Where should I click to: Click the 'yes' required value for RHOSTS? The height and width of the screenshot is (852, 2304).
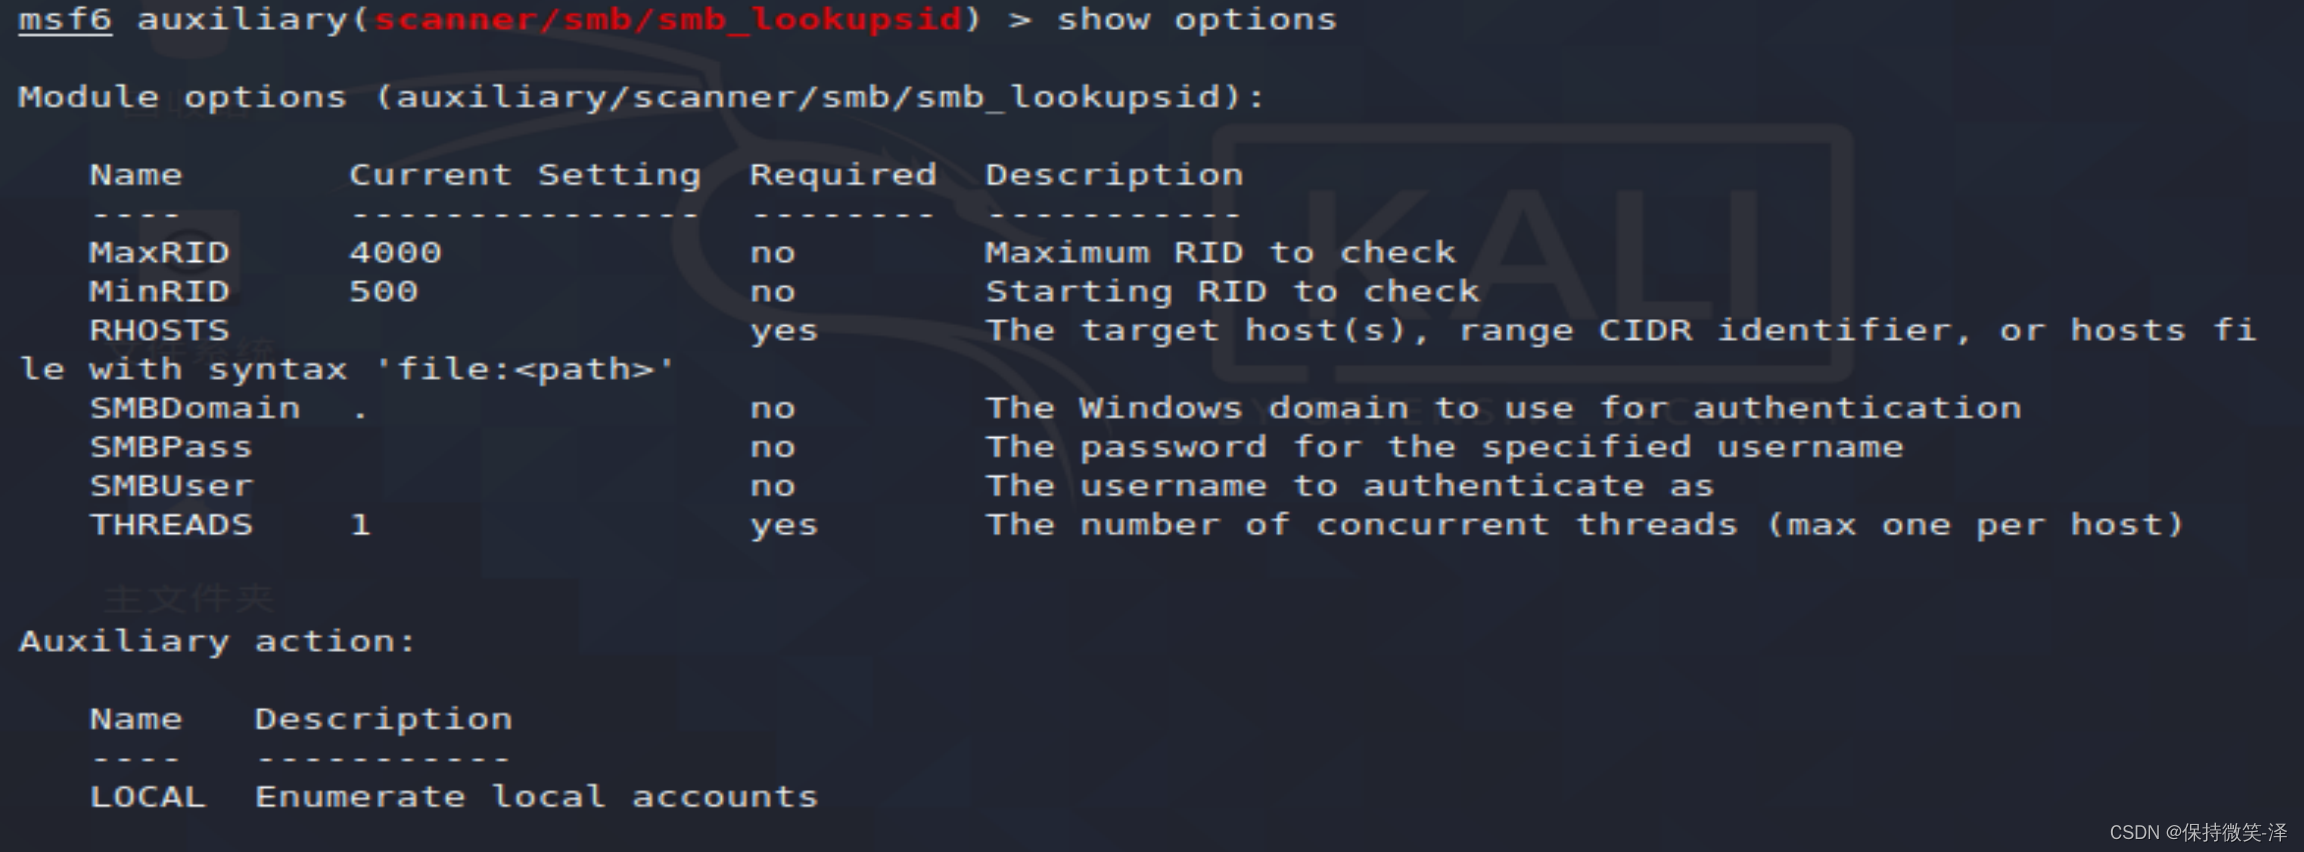(784, 331)
